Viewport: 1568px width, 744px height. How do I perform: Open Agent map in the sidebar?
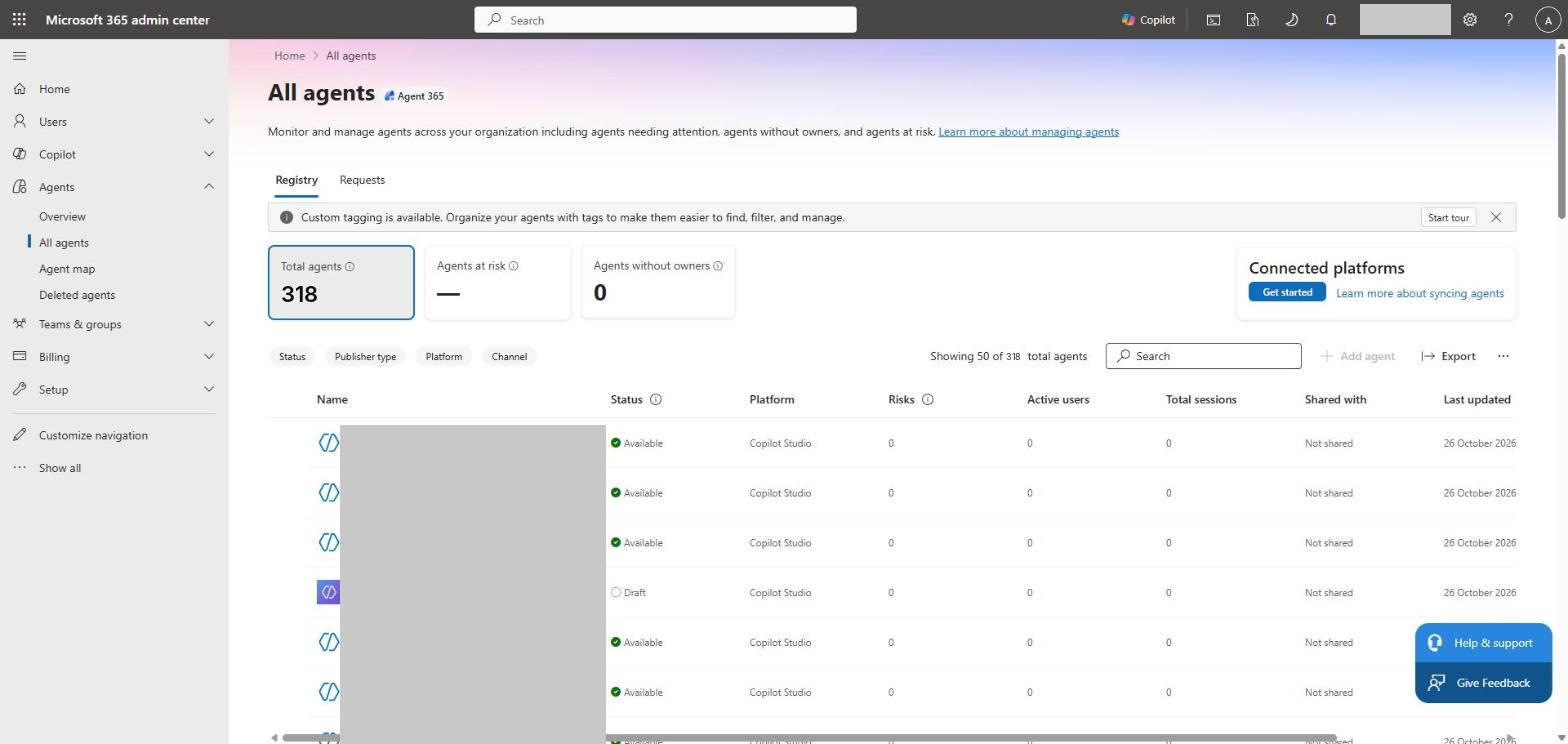coord(67,269)
